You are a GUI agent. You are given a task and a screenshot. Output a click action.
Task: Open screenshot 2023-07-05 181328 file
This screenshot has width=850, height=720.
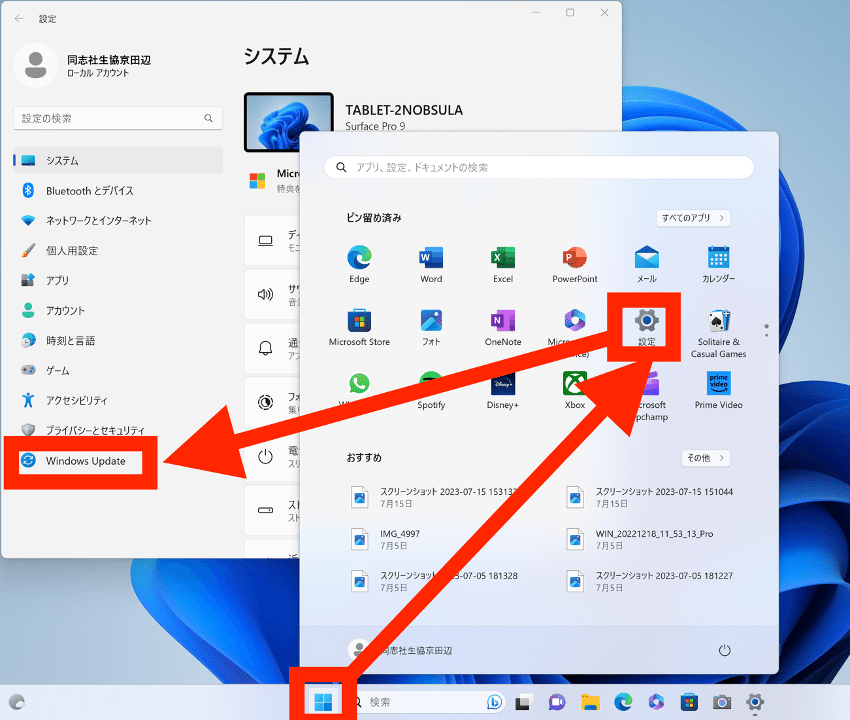(x=434, y=581)
